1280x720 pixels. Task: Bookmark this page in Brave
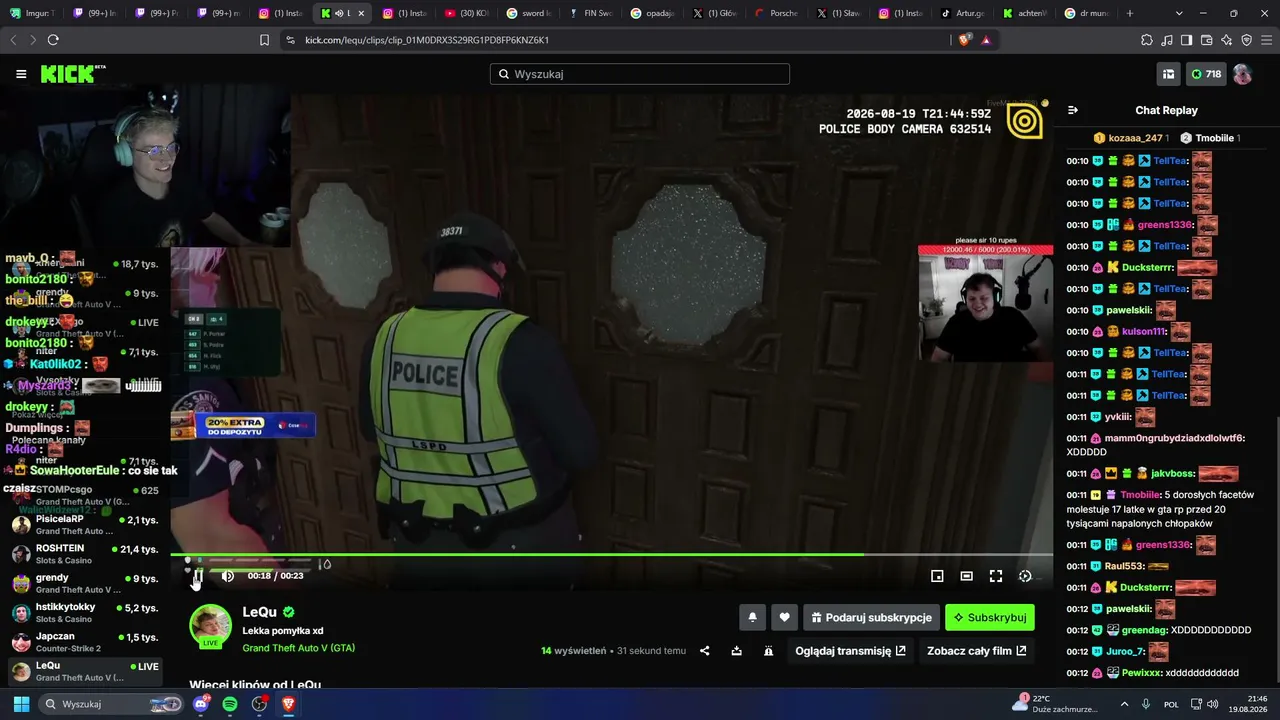(264, 40)
